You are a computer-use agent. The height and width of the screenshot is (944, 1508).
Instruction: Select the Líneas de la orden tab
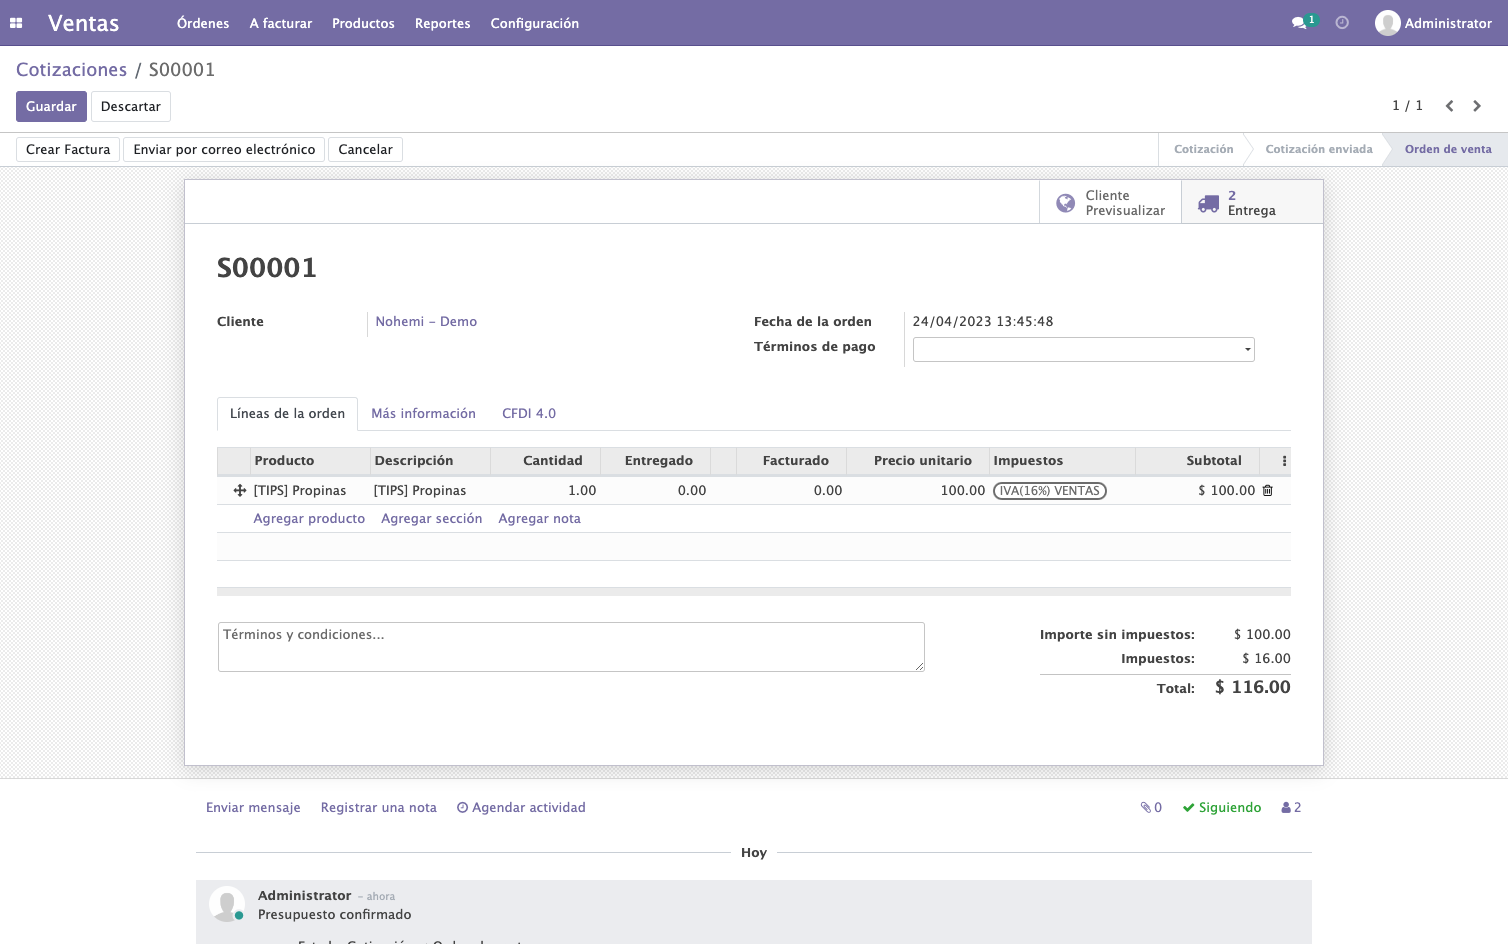288,414
